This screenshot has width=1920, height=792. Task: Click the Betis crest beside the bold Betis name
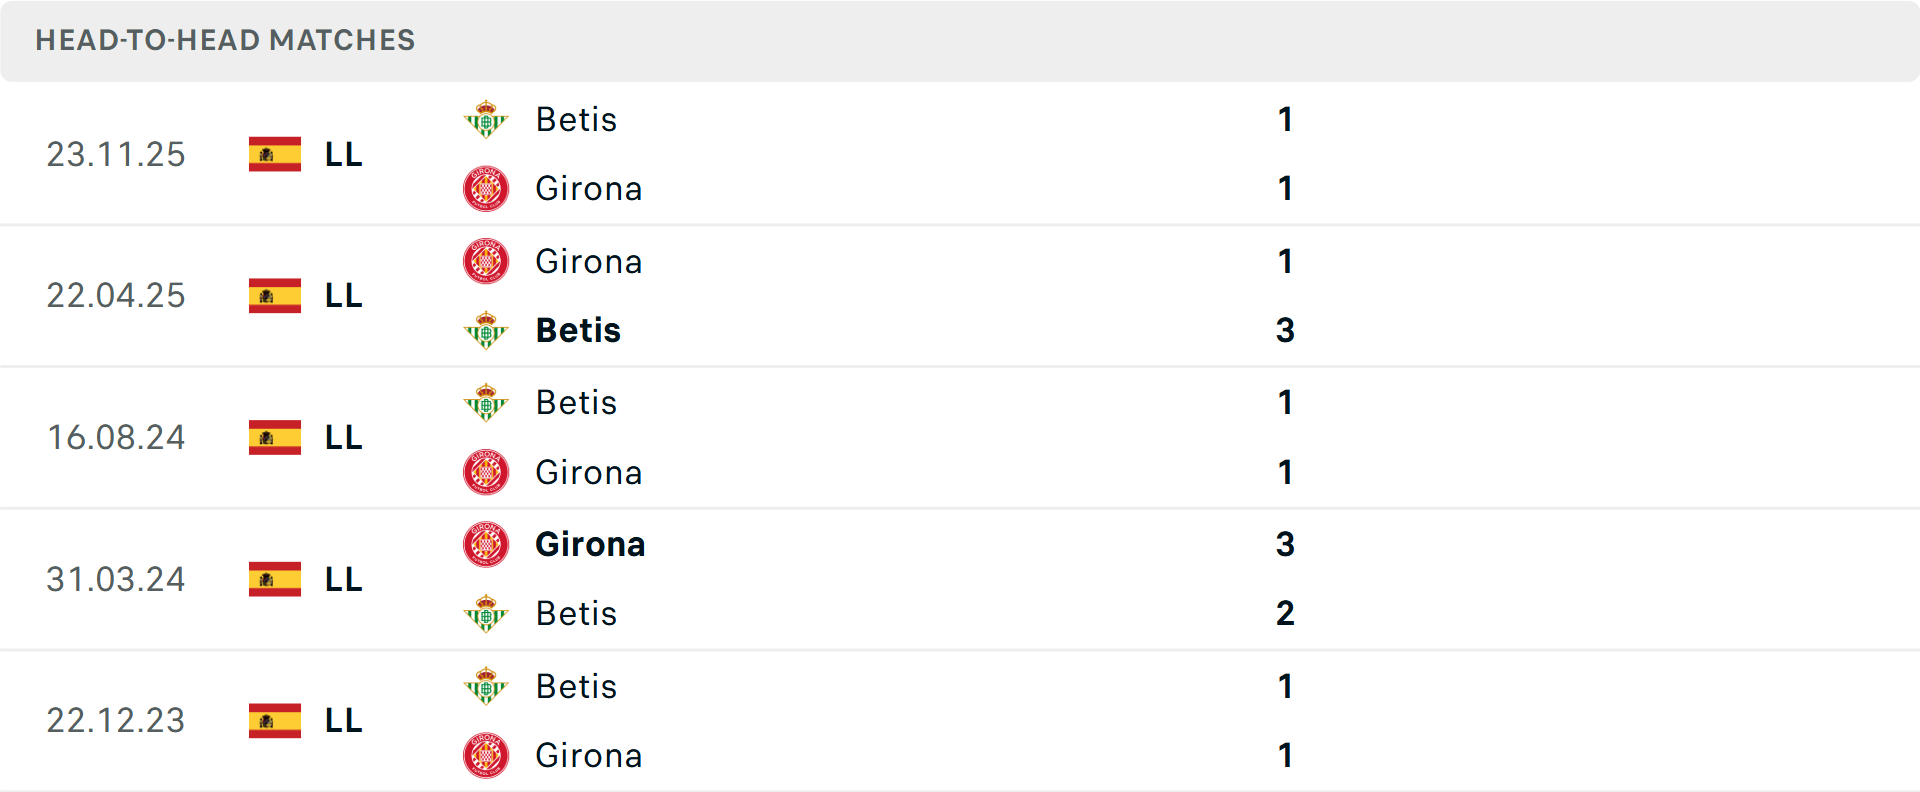point(486,330)
